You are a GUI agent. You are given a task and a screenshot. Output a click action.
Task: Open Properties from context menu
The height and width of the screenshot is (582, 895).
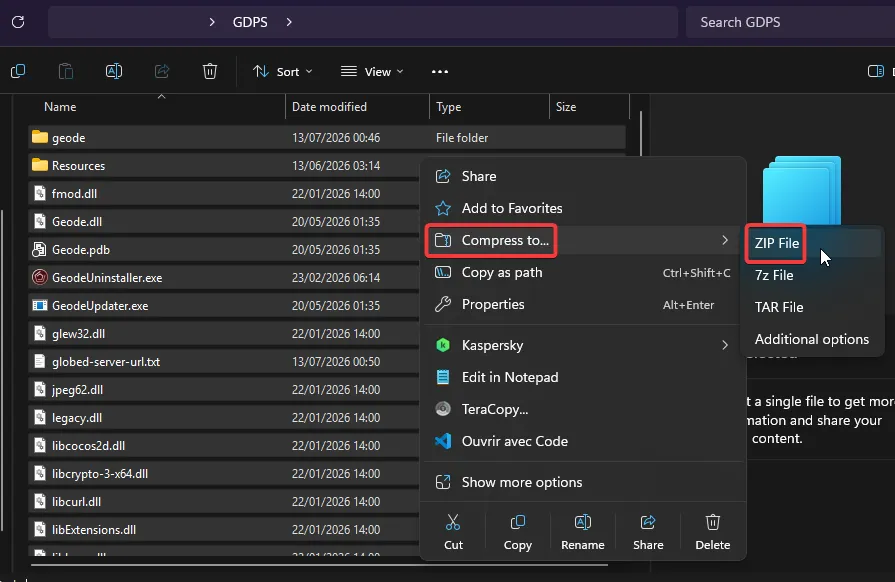583,304
